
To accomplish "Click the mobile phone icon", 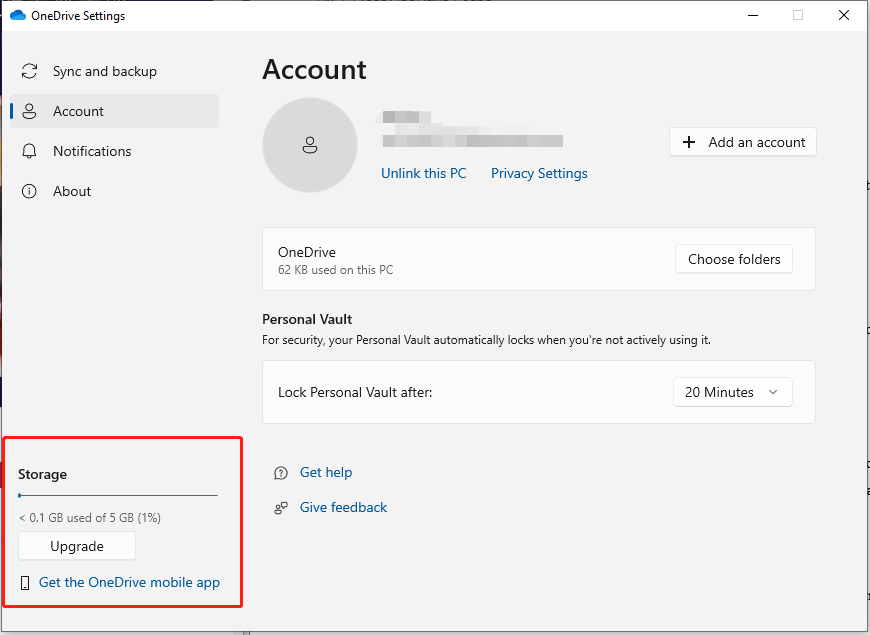I will pyautogui.click(x=25, y=583).
